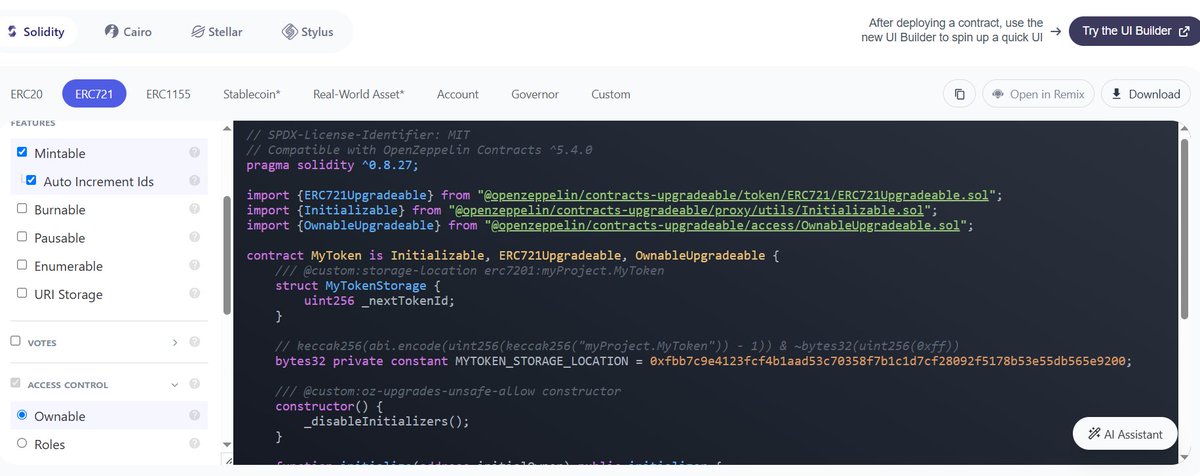Image resolution: width=1200 pixels, height=476 pixels.
Task: Switch to the Stellar language tab
Action: tap(216, 32)
